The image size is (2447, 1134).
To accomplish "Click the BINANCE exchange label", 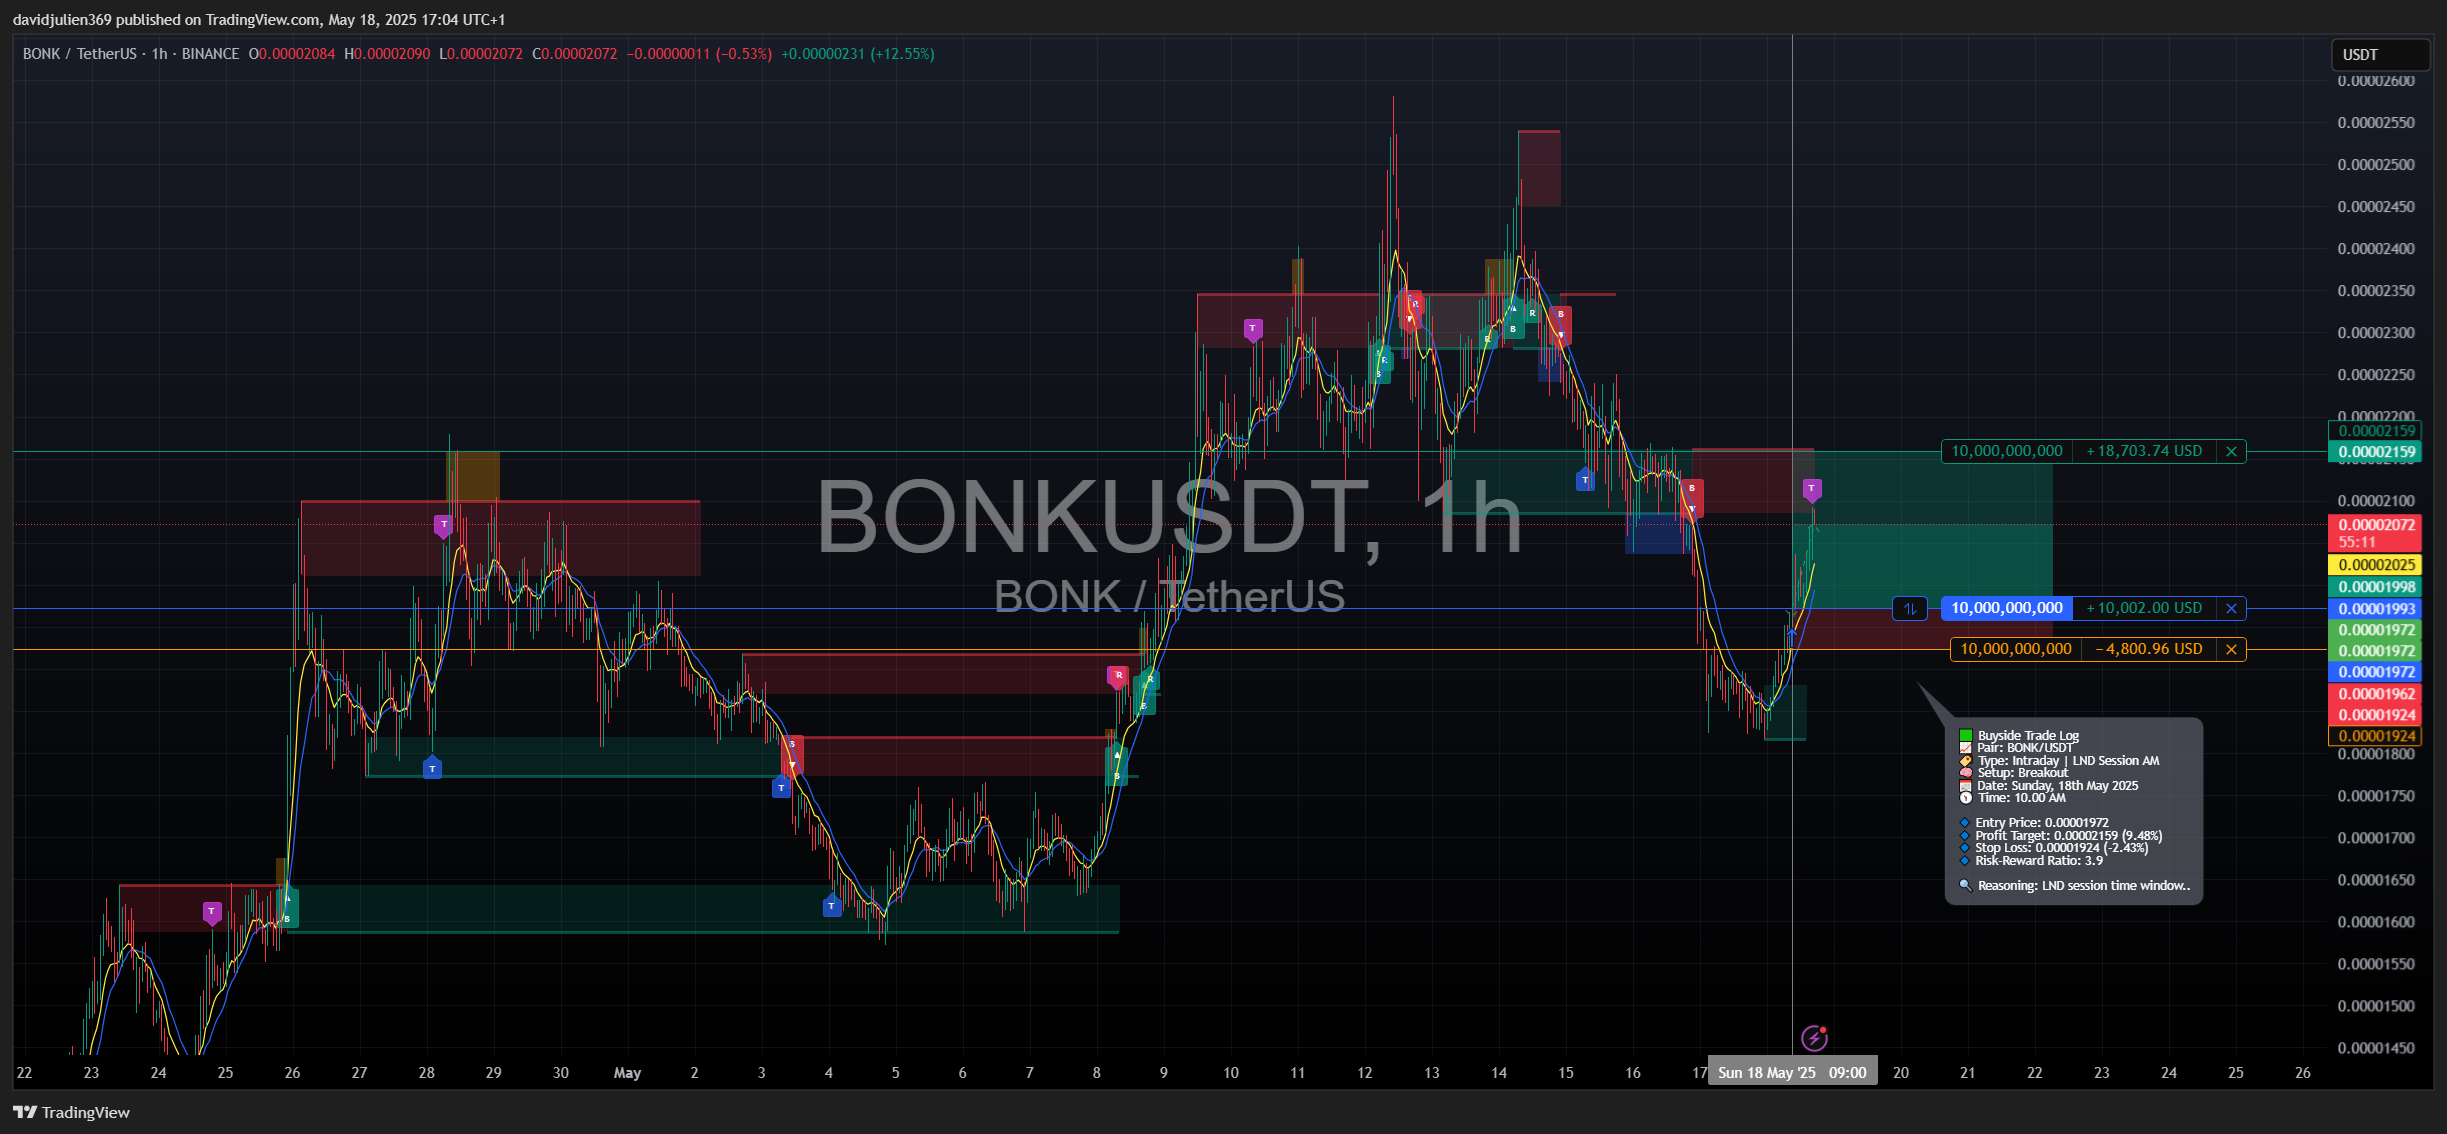I will pyautogui.click(x=210, y=54).
